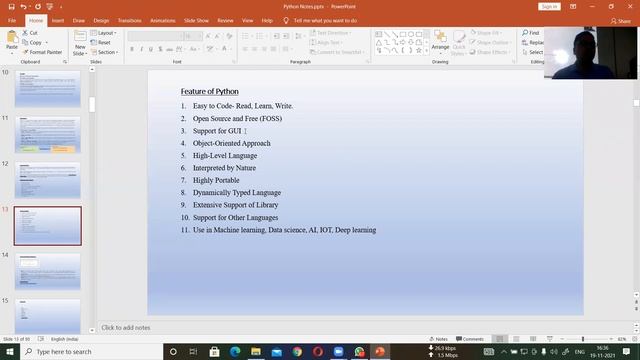This screenshot has width=640, height=360.
Task: Open Shape Effects dropdown
Action: (490, 52)
